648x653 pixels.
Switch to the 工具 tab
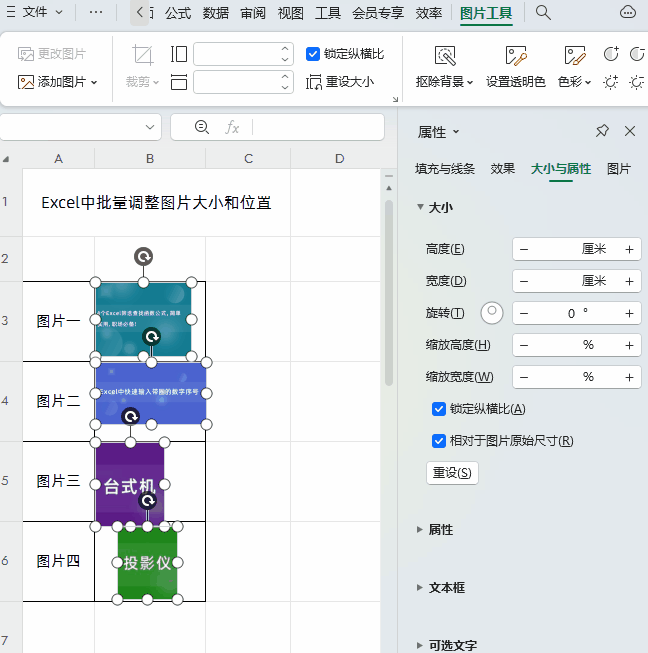pos(328,13)
